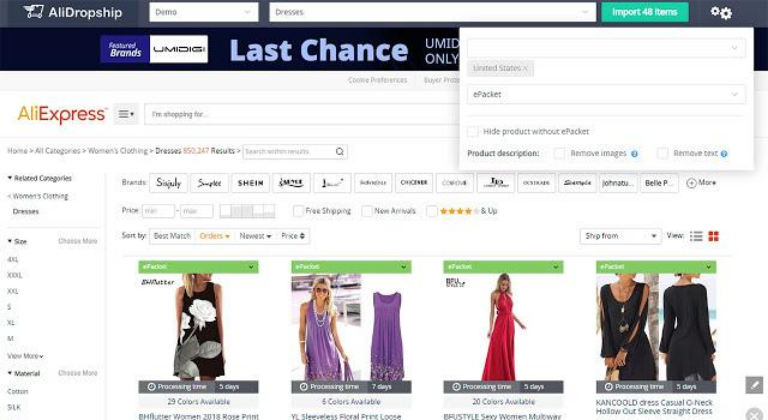Click the minimum price input field
This screenshot has height=420, width=768.
pyautogui.click(x=158, y=211)
